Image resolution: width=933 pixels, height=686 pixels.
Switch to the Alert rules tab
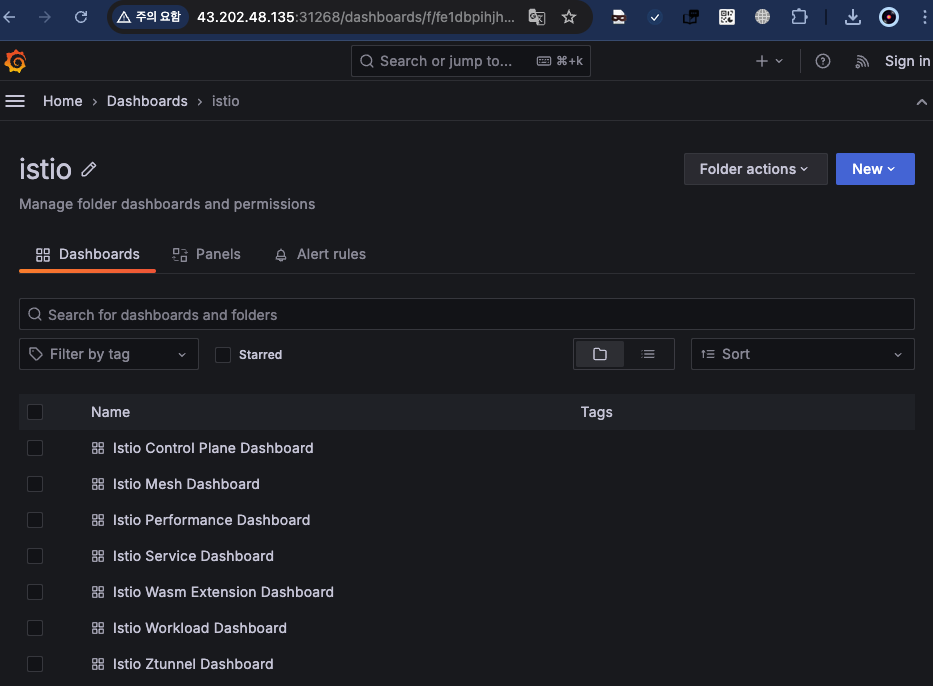[x=320, y=255]
